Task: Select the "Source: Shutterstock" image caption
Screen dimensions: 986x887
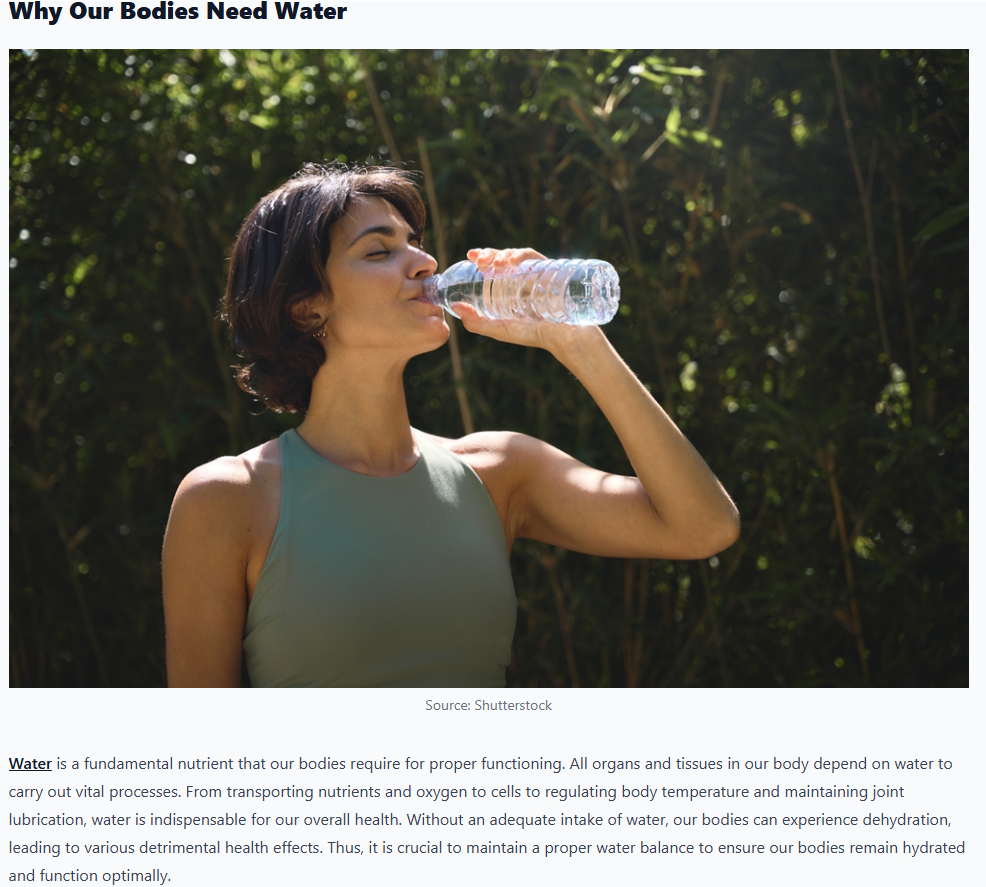Action: [x=489, y=705]
